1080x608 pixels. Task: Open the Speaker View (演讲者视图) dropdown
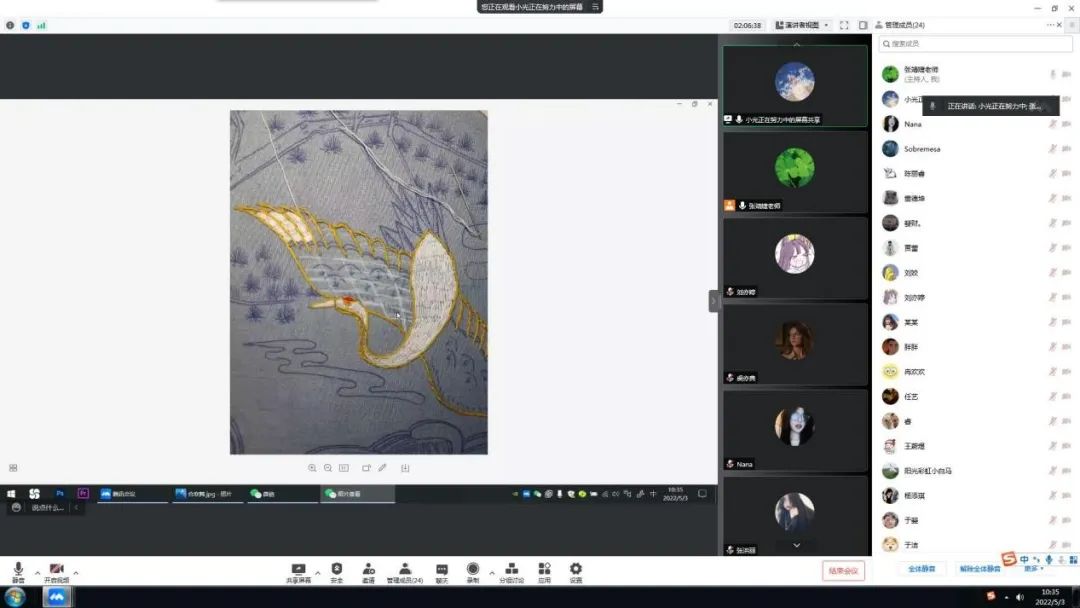click(x=802, y=25)
